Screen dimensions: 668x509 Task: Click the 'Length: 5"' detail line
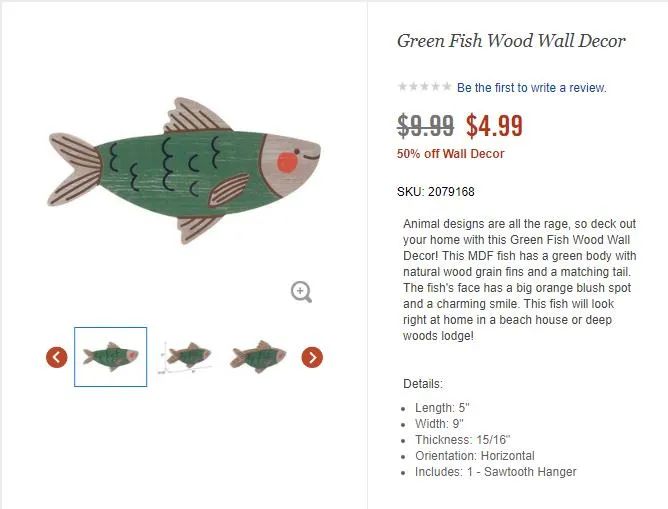point(442,408)
